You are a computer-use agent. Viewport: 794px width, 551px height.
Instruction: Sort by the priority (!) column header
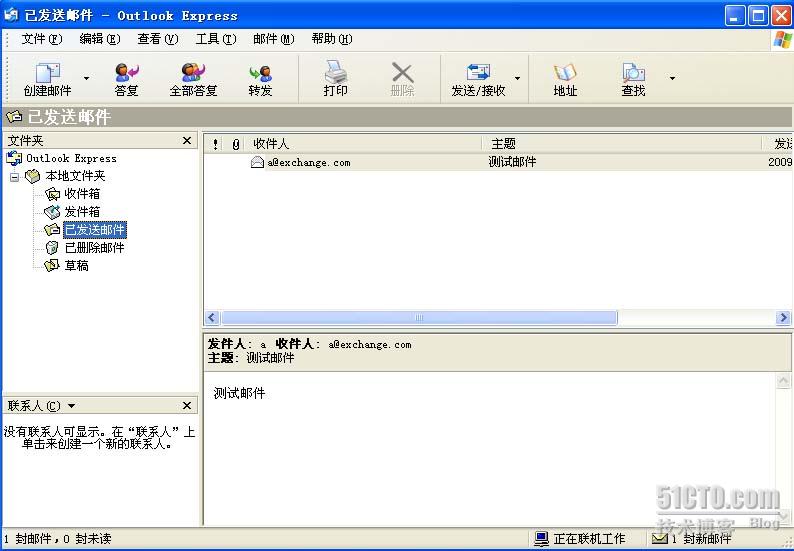(x=215, y=144)
